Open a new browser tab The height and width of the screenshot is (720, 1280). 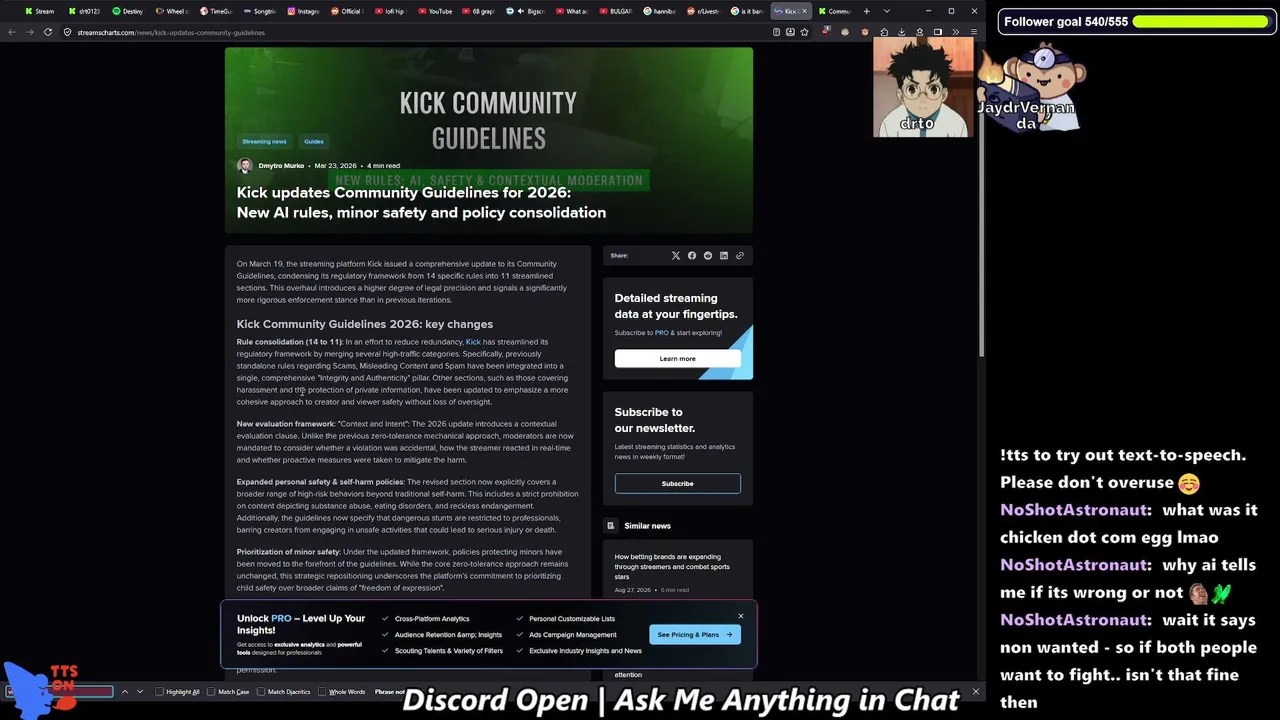[866, 11]
